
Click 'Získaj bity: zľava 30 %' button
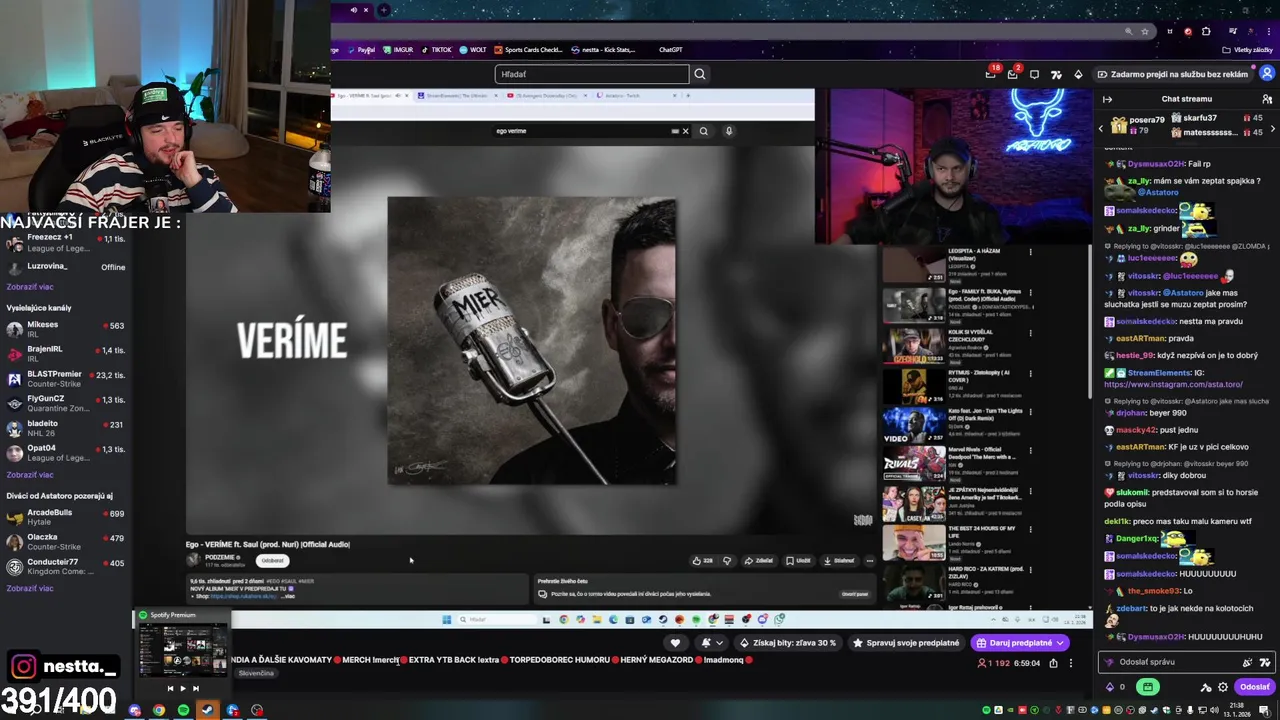click(787, 643)
